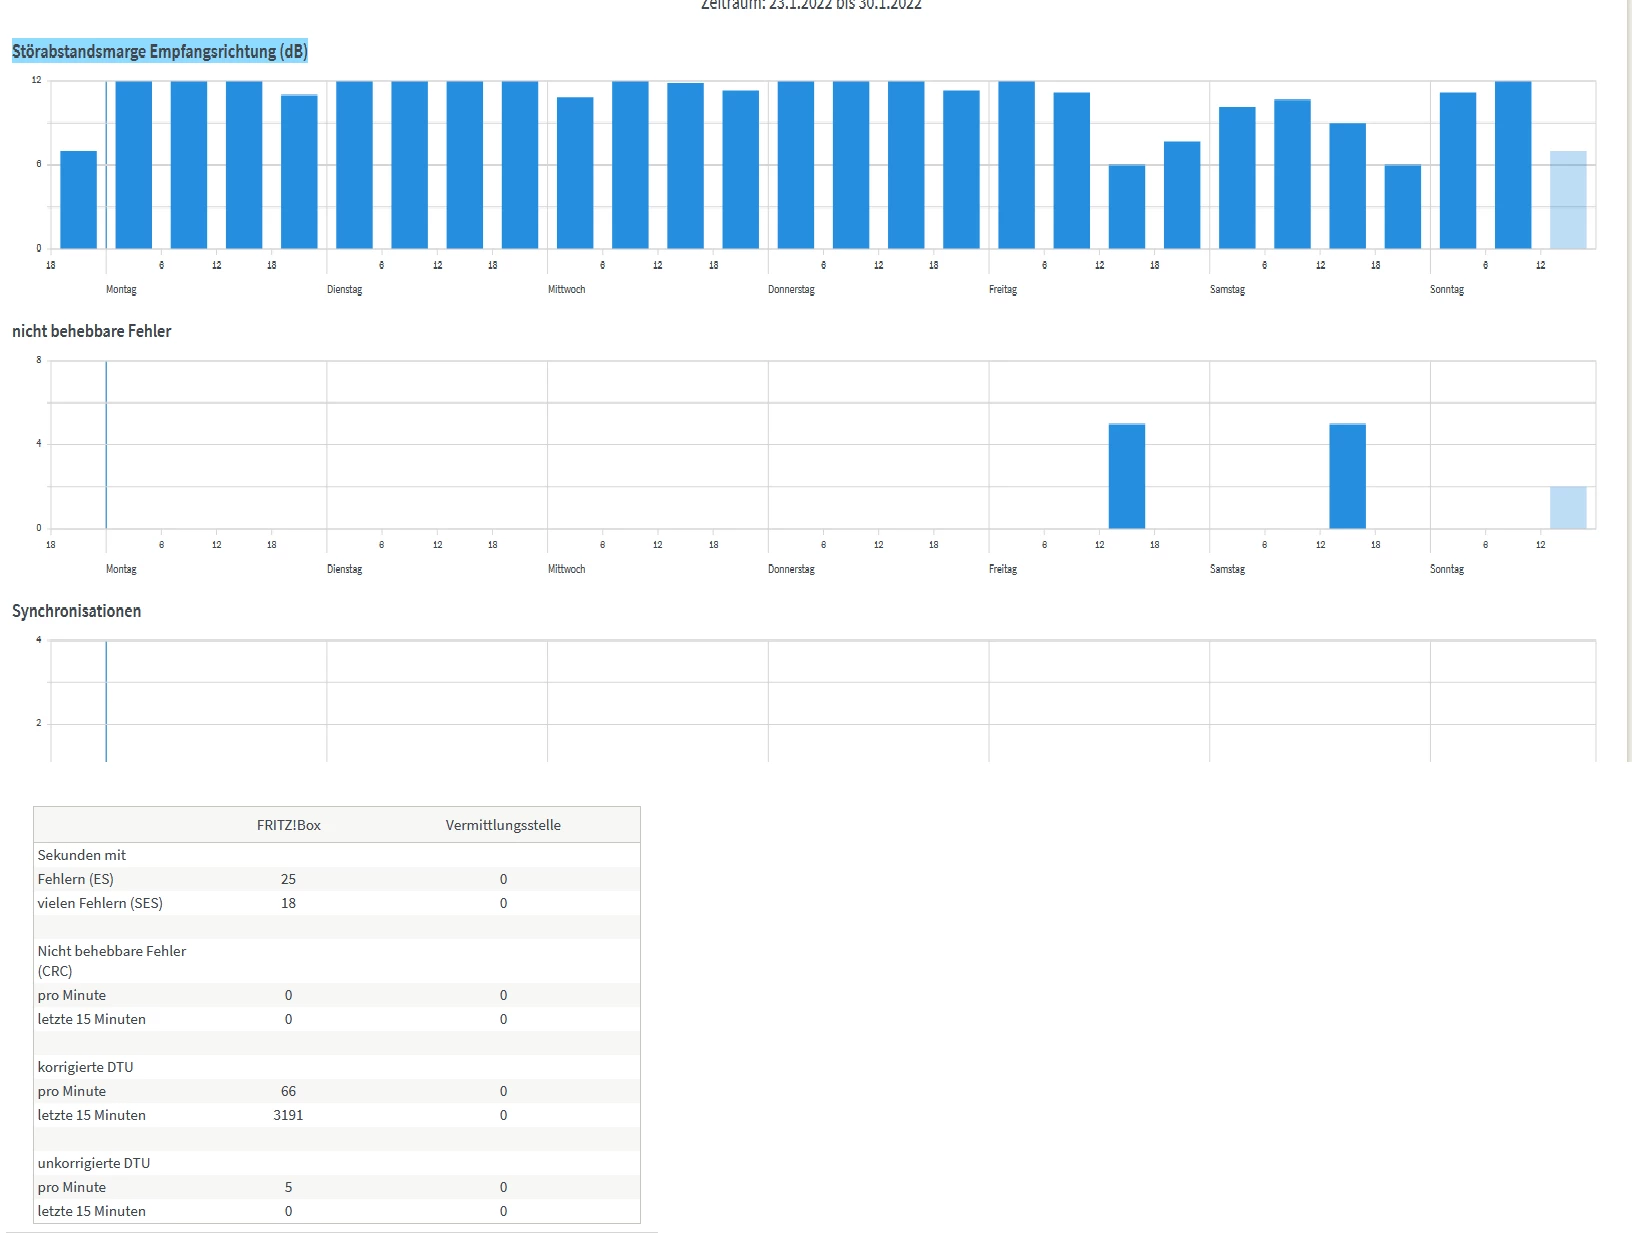The height and width of the screenshot is (1234, 1632).
Task: Select the 25 value in Fehlern (ES) row
Action: point(288,879)
